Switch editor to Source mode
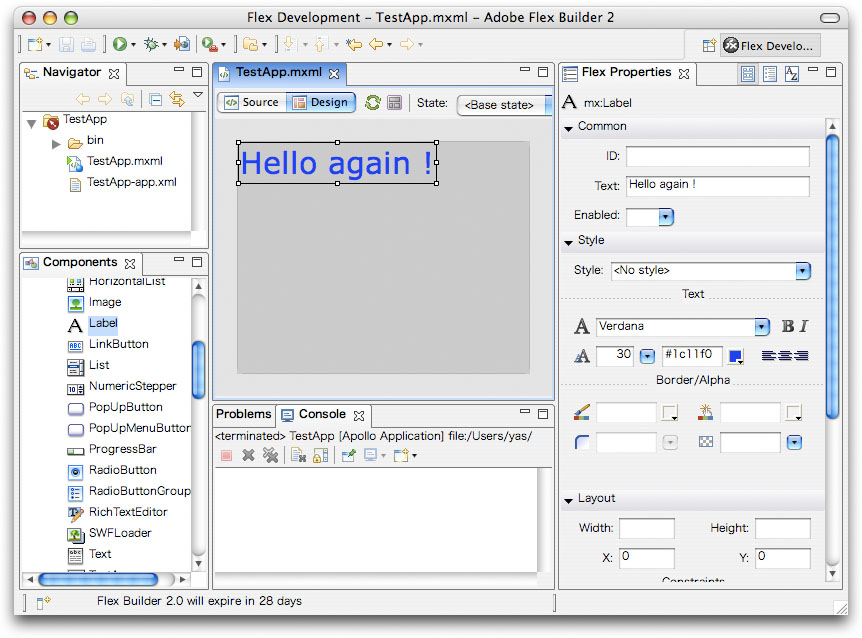The width and height of the screenshot is (862, 638). pyautogui.click(x=252, y=103)
